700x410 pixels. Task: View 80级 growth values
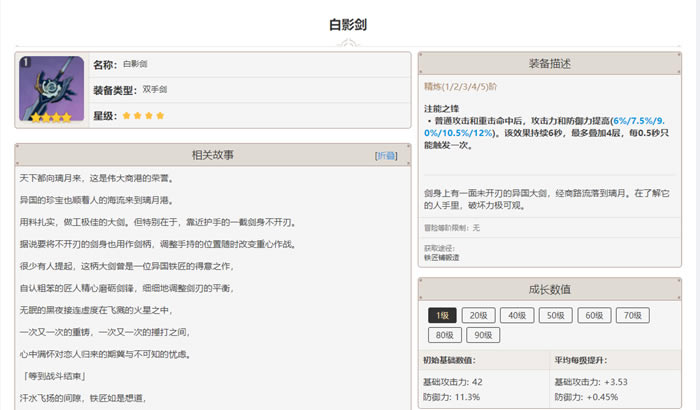tap(443, 335)
